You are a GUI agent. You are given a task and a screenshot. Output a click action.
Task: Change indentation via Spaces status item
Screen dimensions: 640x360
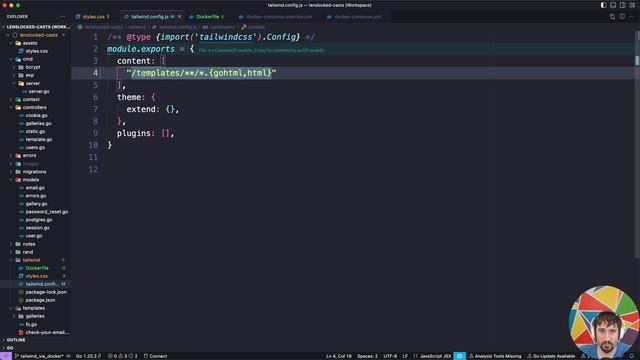tap(367, 356)
